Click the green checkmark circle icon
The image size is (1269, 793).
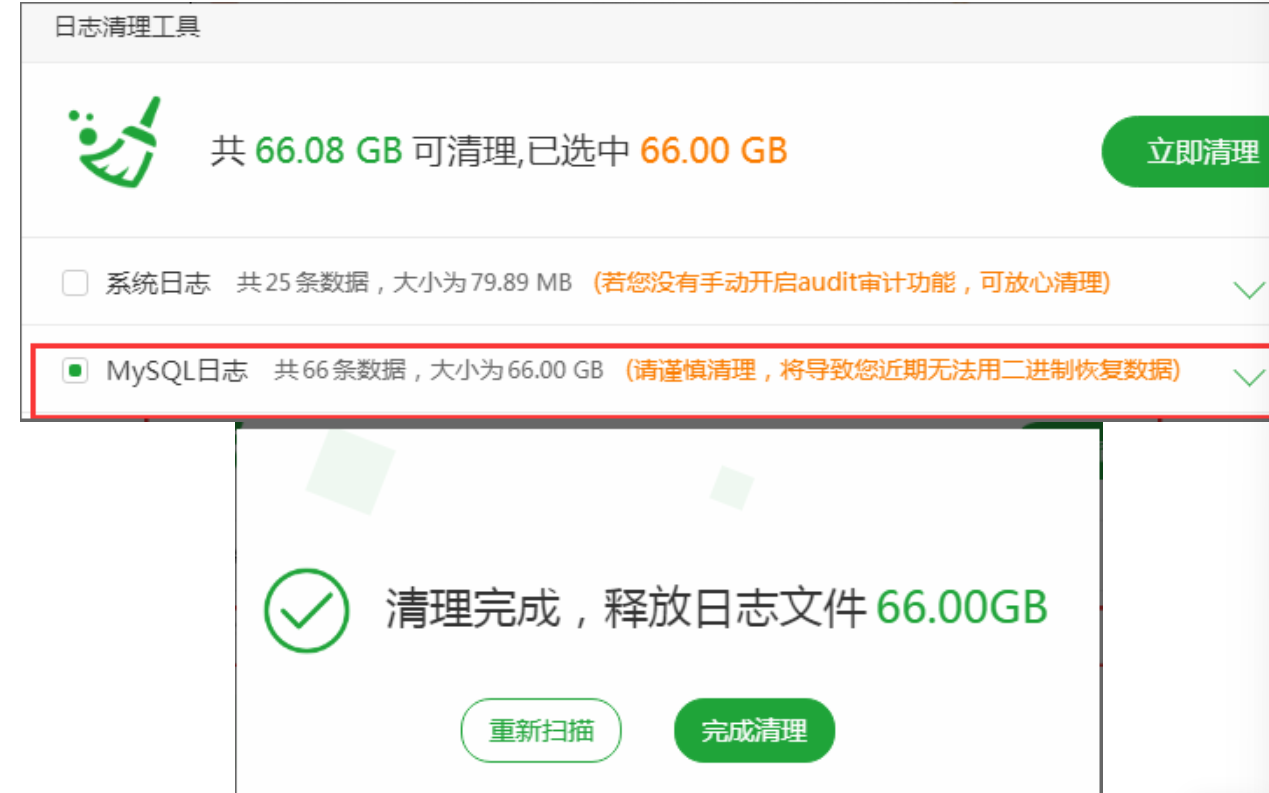[306, 610]
